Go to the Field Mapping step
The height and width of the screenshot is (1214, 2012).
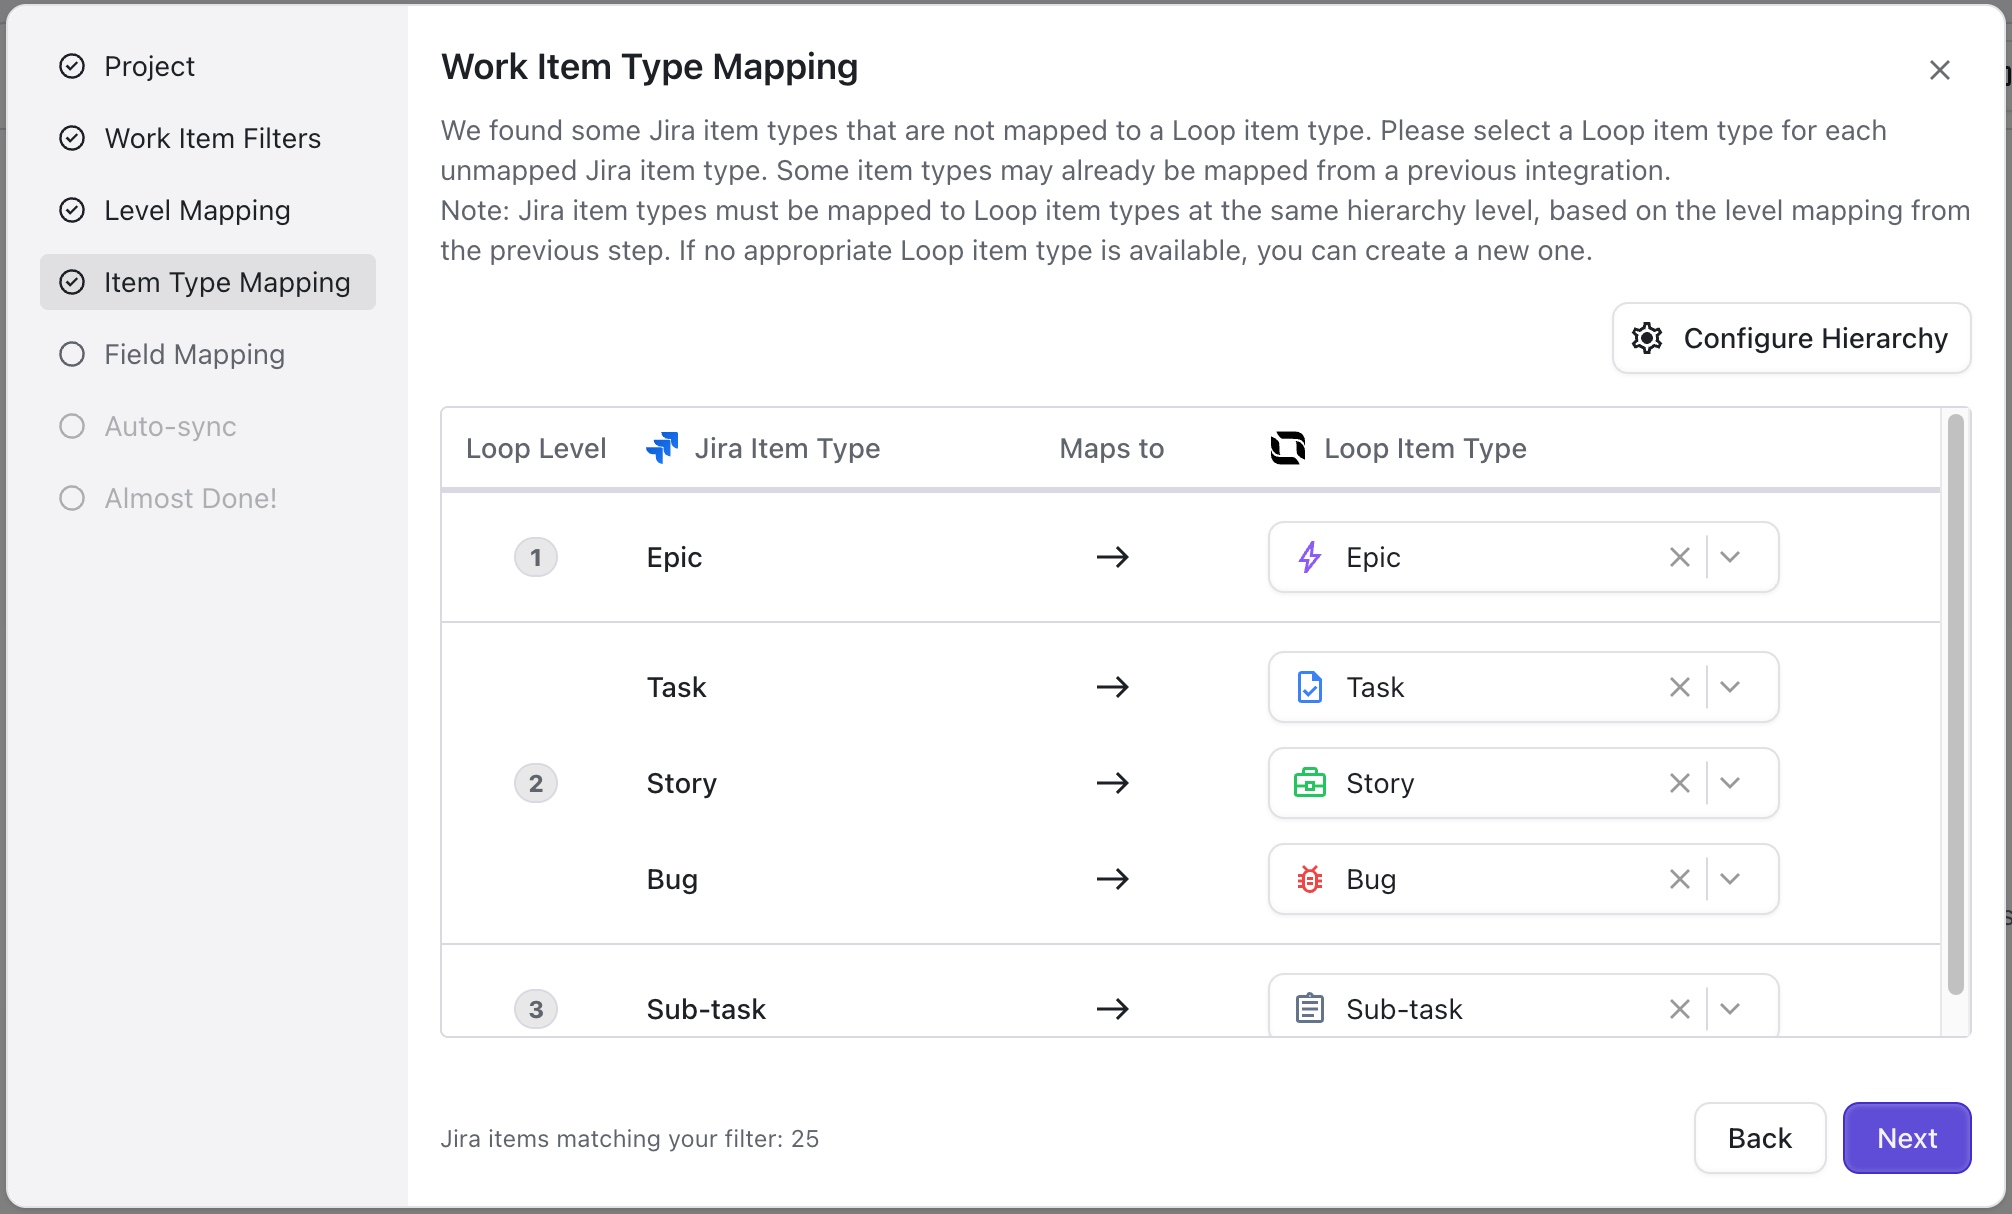point(208,354)
